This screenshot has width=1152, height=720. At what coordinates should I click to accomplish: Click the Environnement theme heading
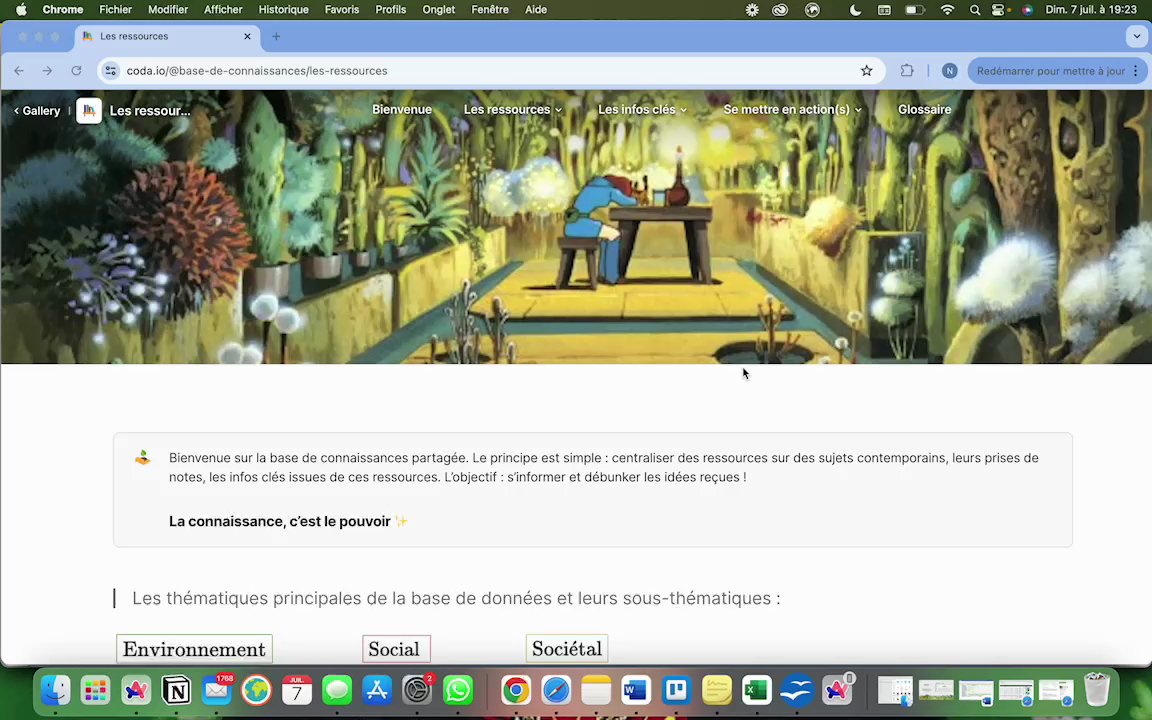tap(194, 649)
